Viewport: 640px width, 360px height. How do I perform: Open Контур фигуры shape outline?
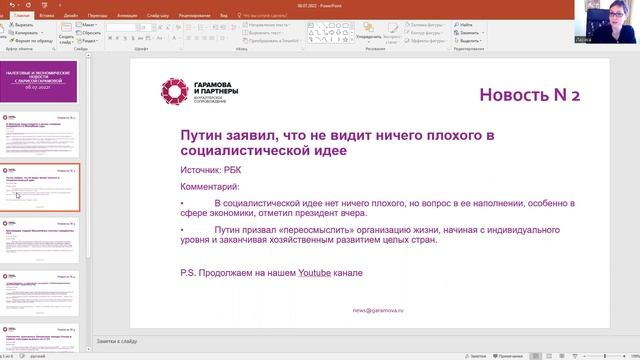(x=424, y=33)
